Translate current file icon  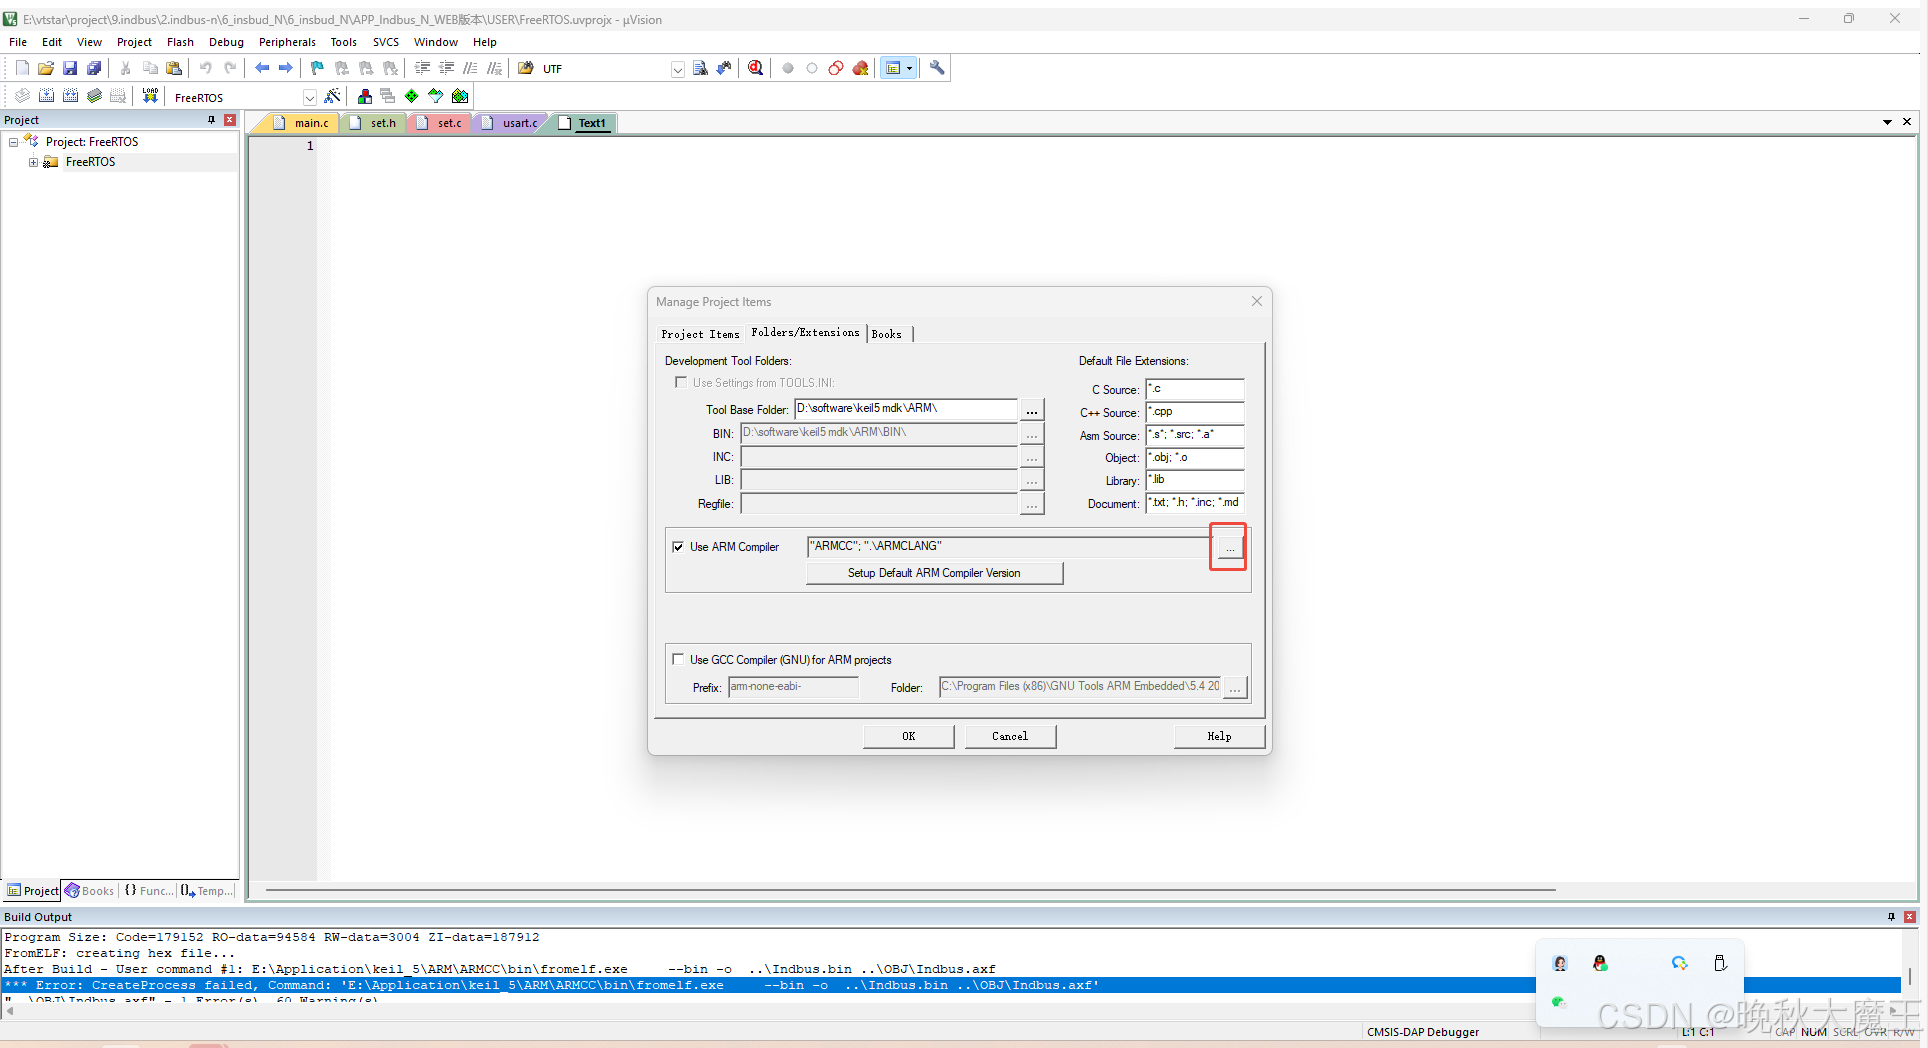tap(22, 96)
